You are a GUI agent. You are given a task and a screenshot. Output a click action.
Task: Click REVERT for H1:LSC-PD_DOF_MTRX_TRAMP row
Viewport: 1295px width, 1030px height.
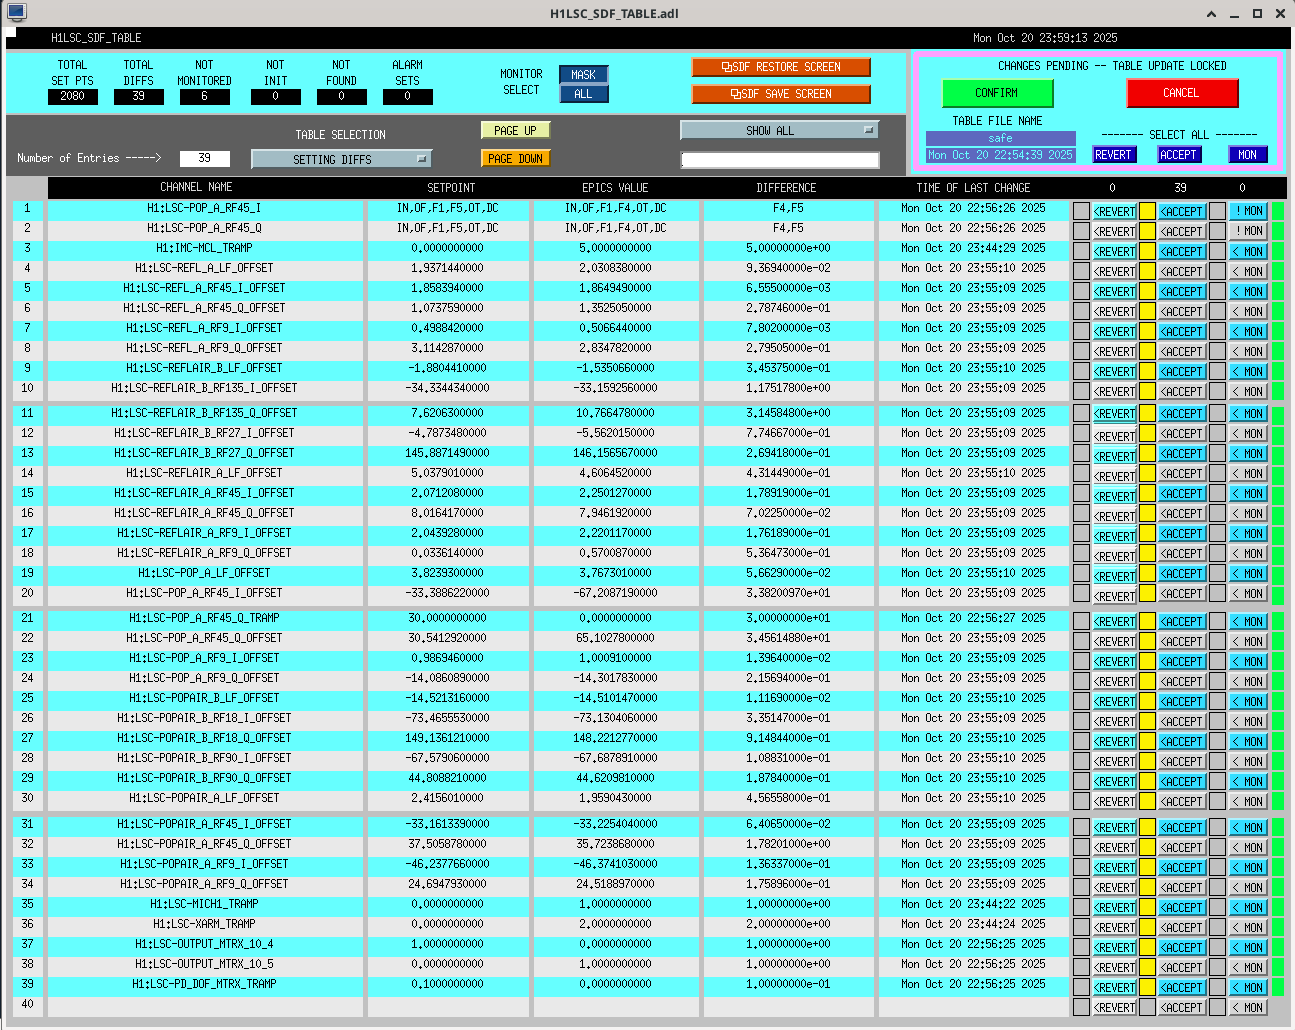click(1114, 988)
